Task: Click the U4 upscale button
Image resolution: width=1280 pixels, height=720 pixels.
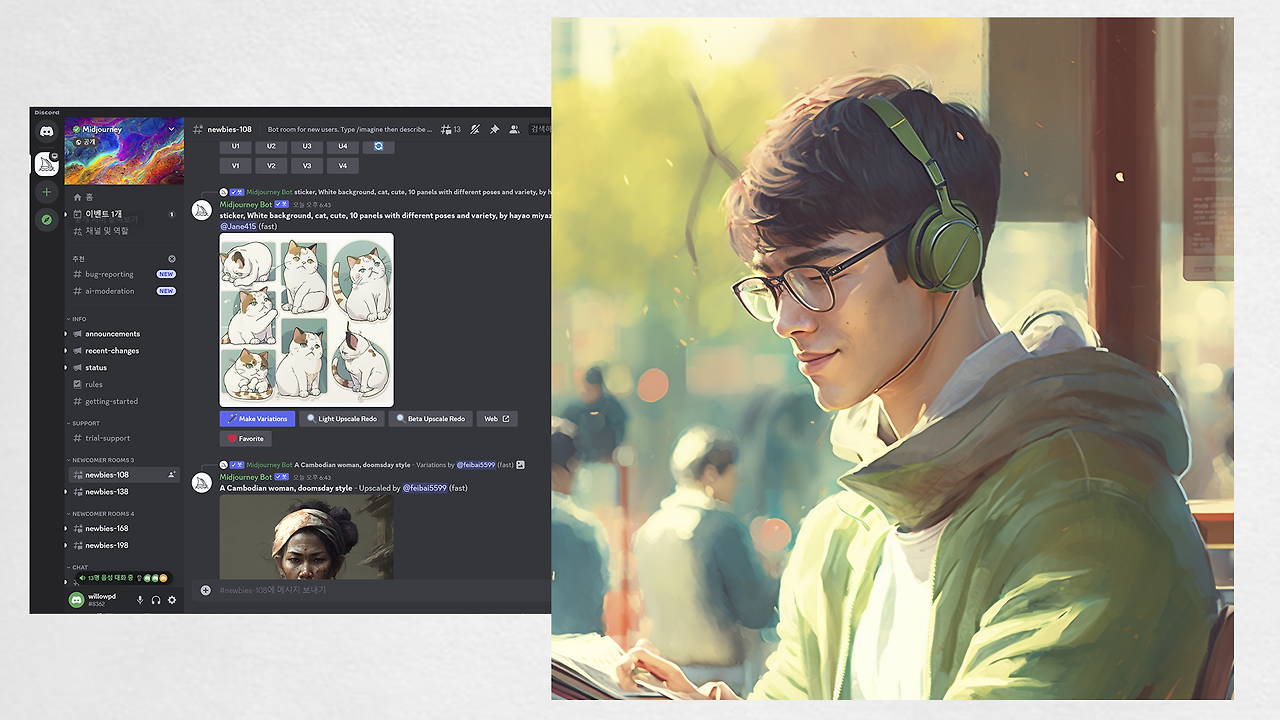Action: (x=343, y=146)
